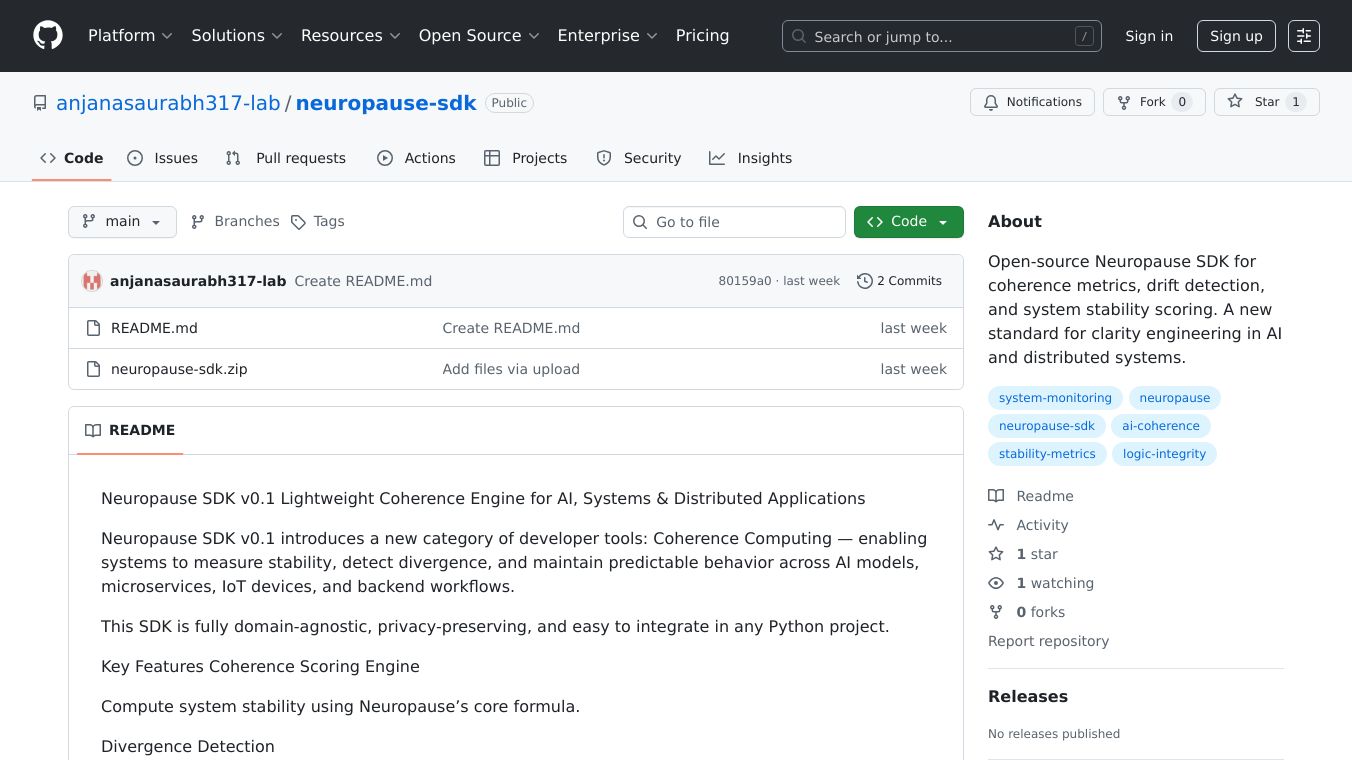Select the ai-coherence topic tag
Screen dimensions: 1352x760
(x=1160, y=426)
